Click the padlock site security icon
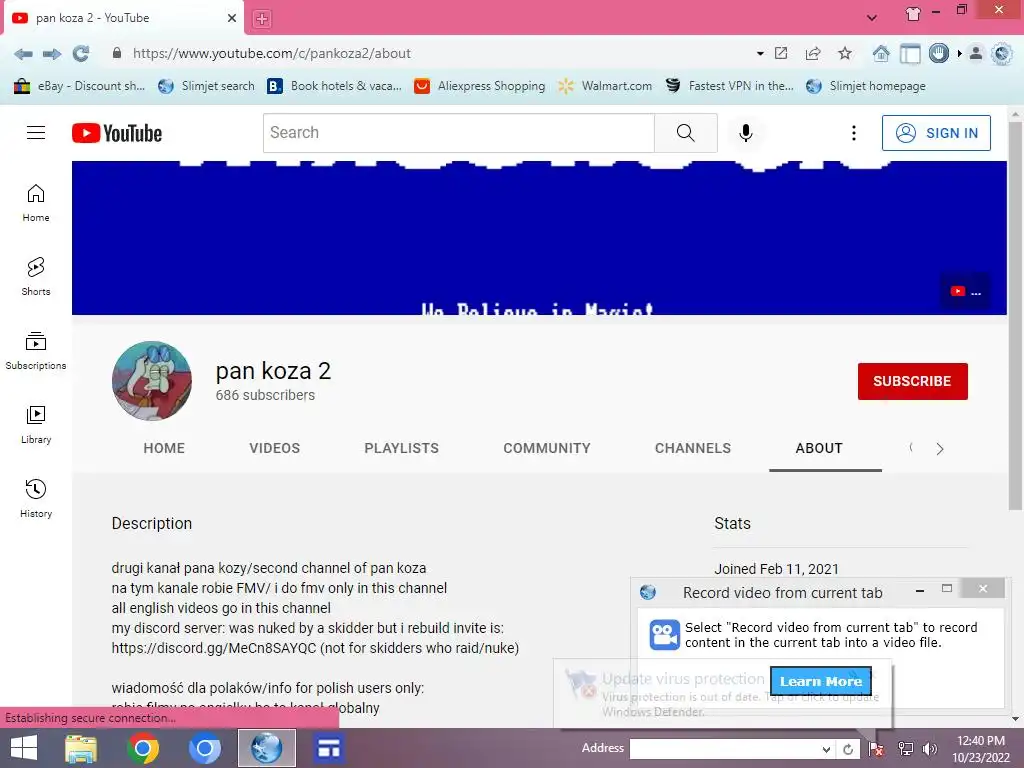 coord(117,53)
